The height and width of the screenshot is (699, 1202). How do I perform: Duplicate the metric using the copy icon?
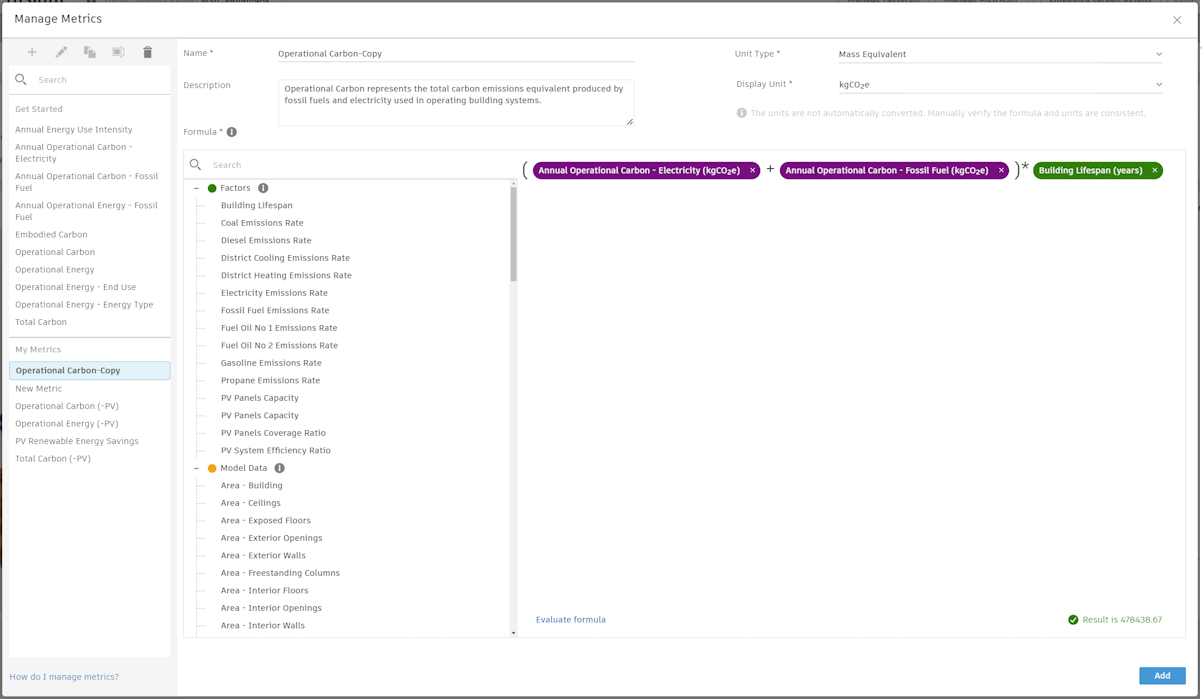(89, 51)
